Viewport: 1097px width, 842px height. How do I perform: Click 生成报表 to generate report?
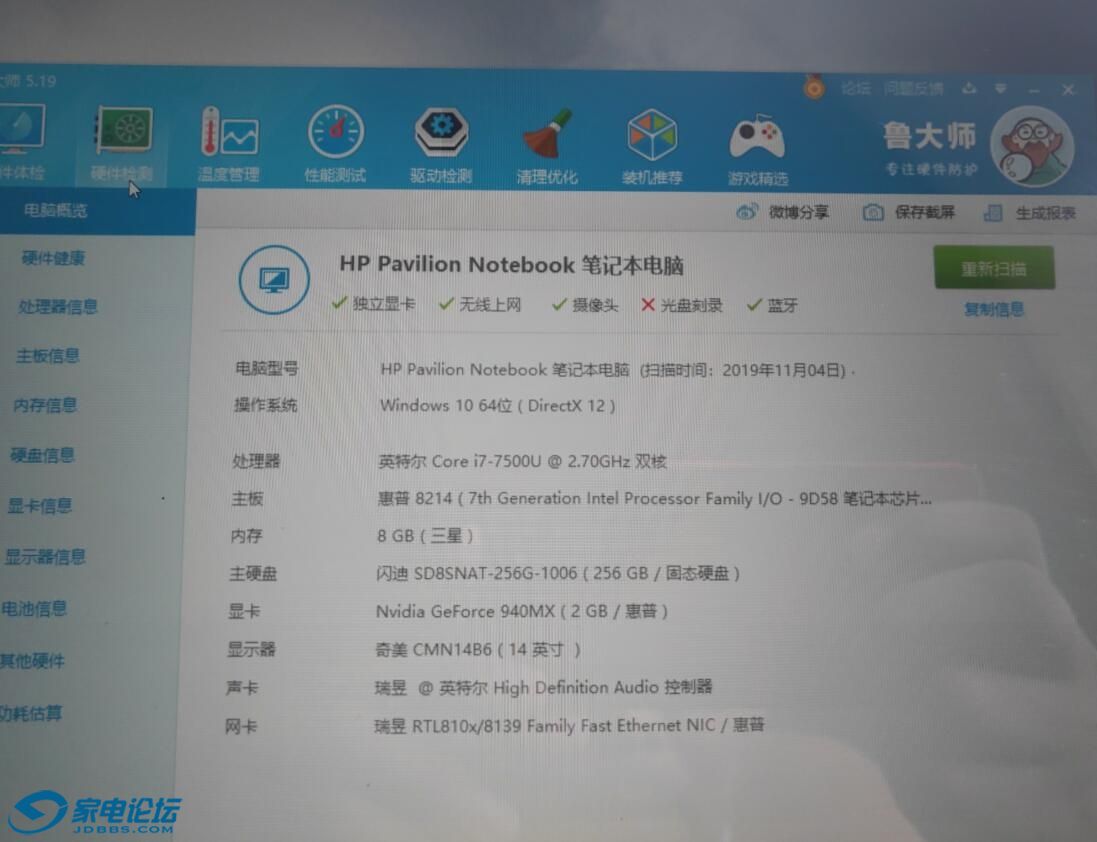coord(1045,213)
